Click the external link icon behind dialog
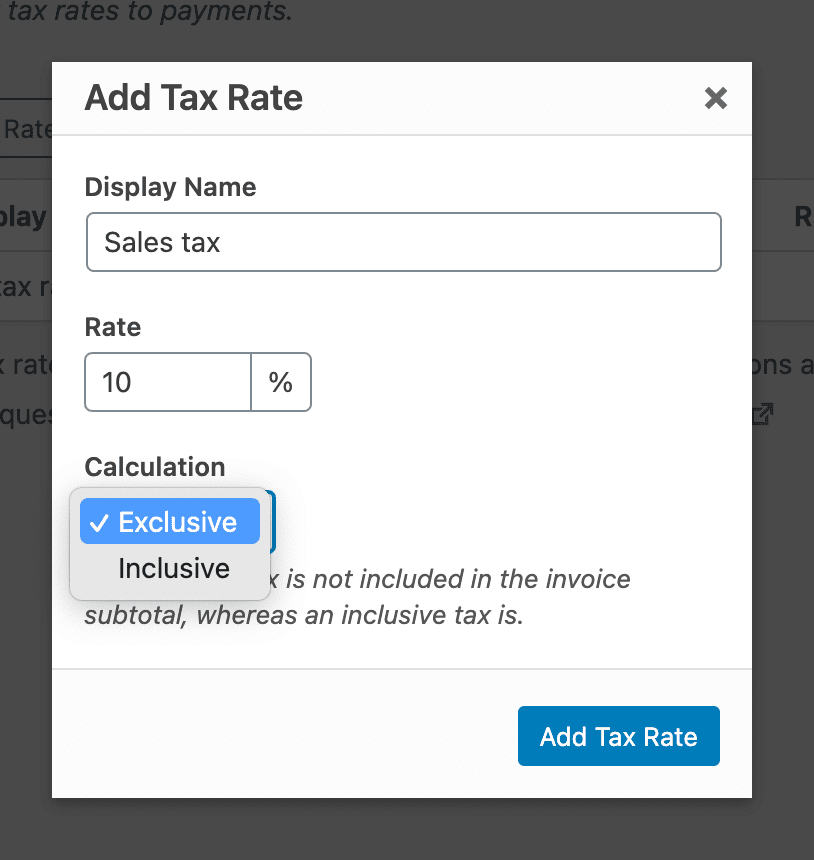The width and height of the screenshot is (814, 860). pos(763,413)
